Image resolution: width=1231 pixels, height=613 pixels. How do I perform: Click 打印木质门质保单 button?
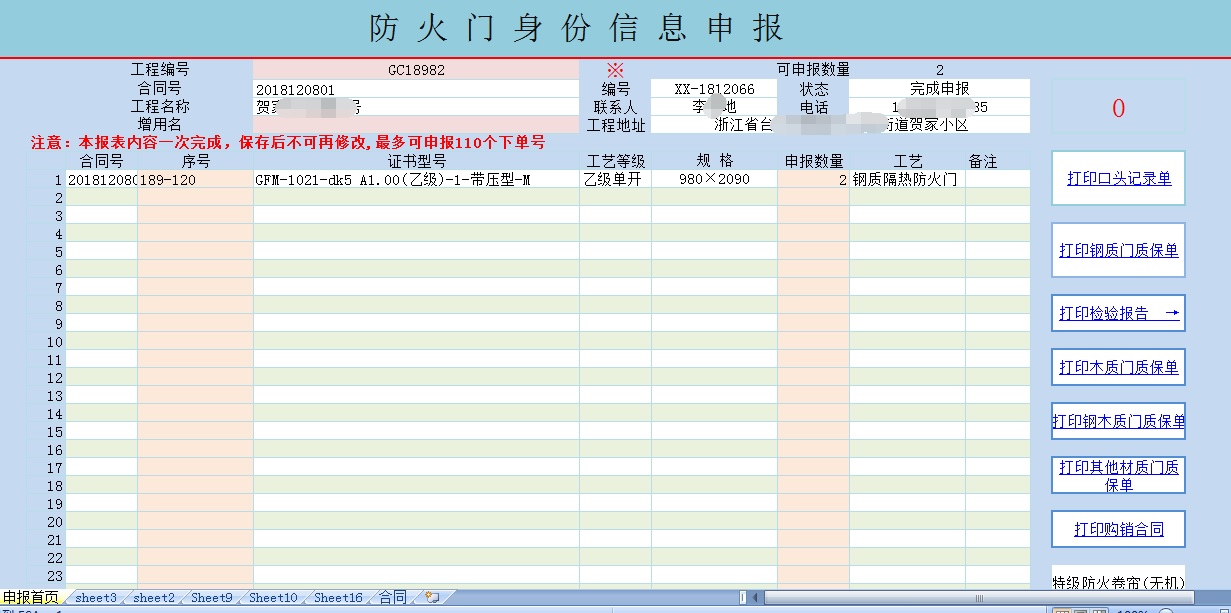click(1118, 367)
